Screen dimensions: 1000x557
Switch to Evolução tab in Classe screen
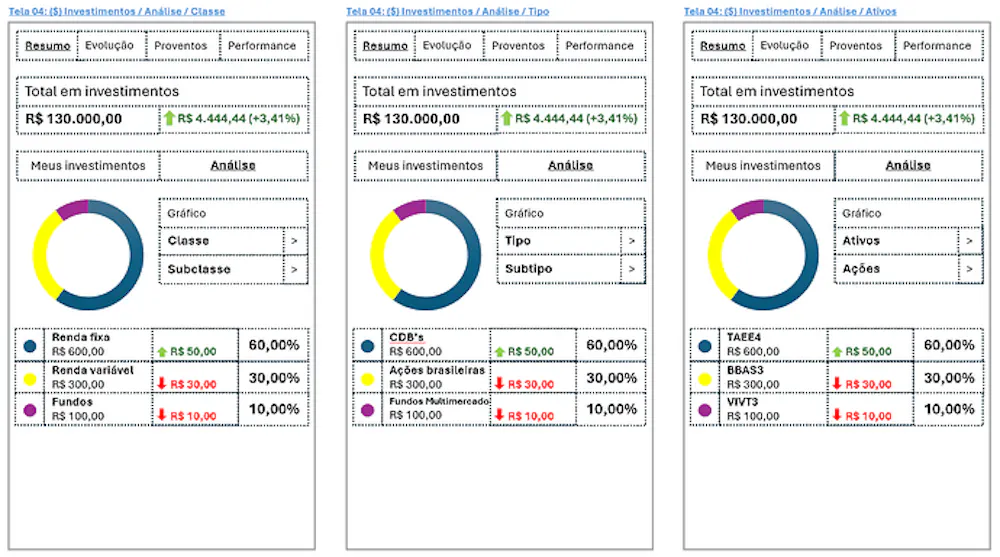110,46
